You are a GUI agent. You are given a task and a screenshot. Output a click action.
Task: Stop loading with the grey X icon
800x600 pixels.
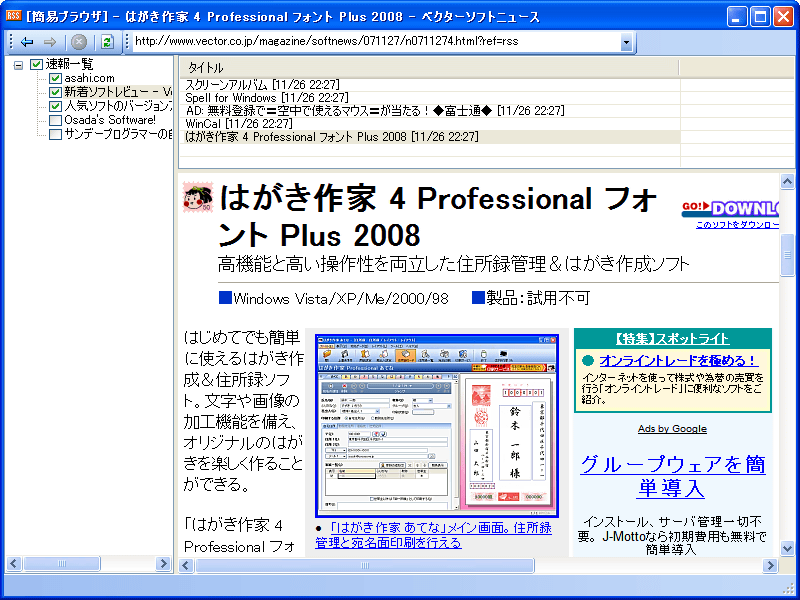coord(79,42)
